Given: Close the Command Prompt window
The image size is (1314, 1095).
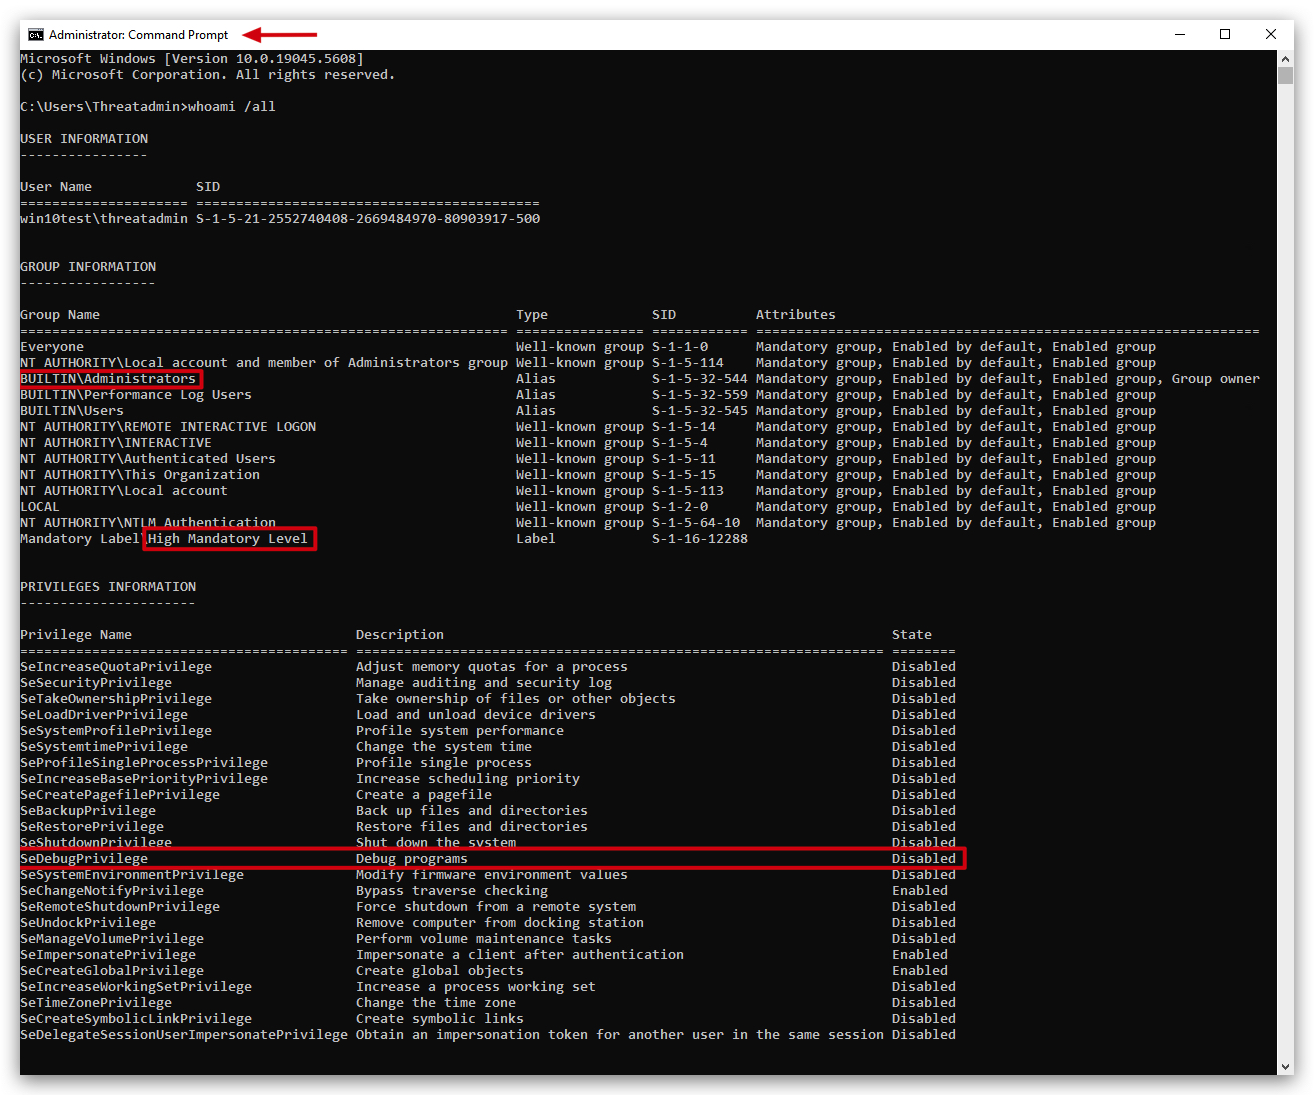Looking at the screenshot, I should click(1271, 34).
